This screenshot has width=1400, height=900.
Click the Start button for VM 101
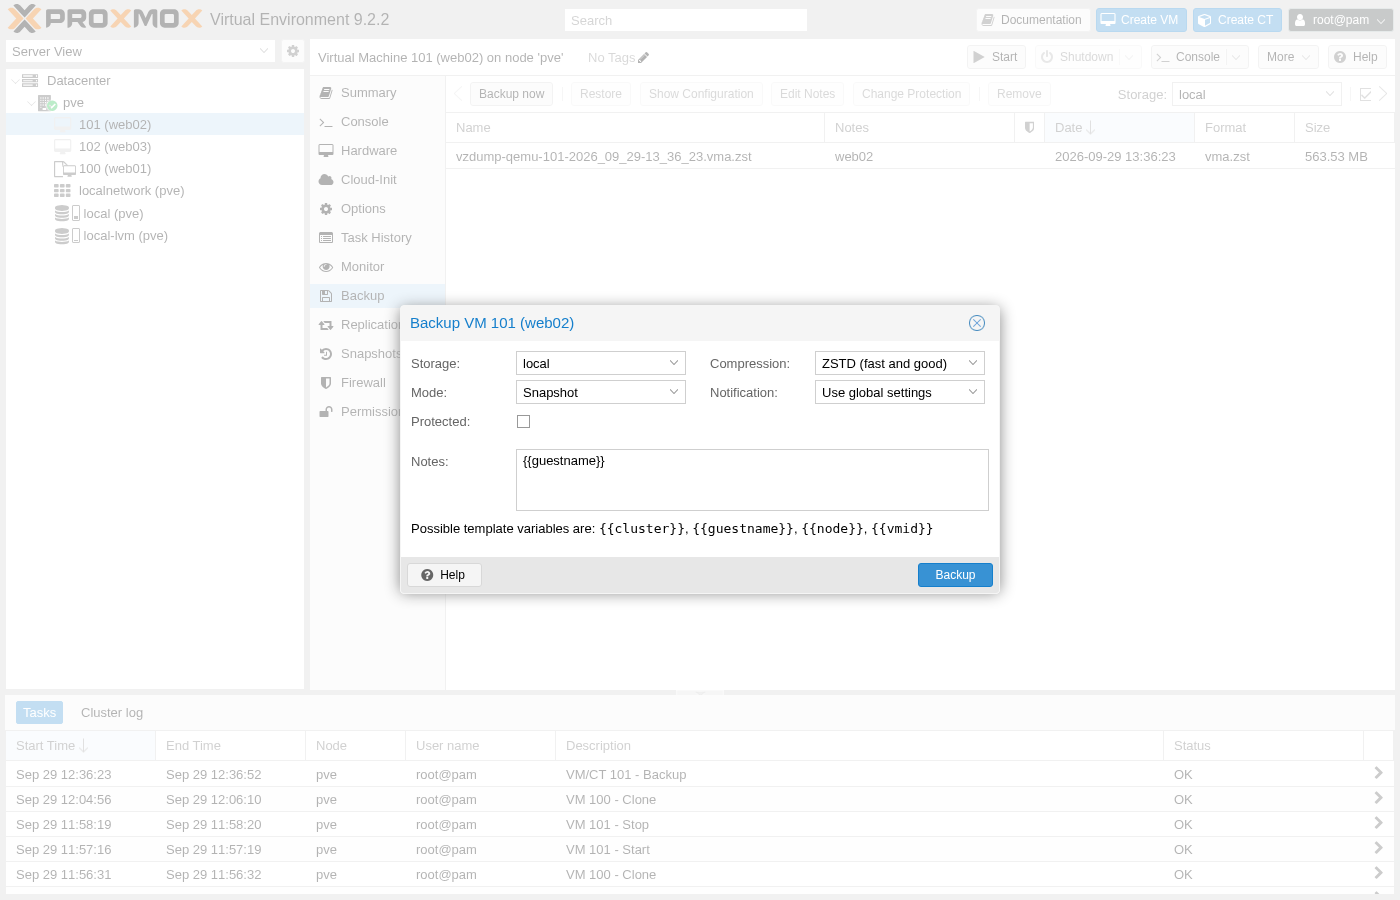pos(996,57)
